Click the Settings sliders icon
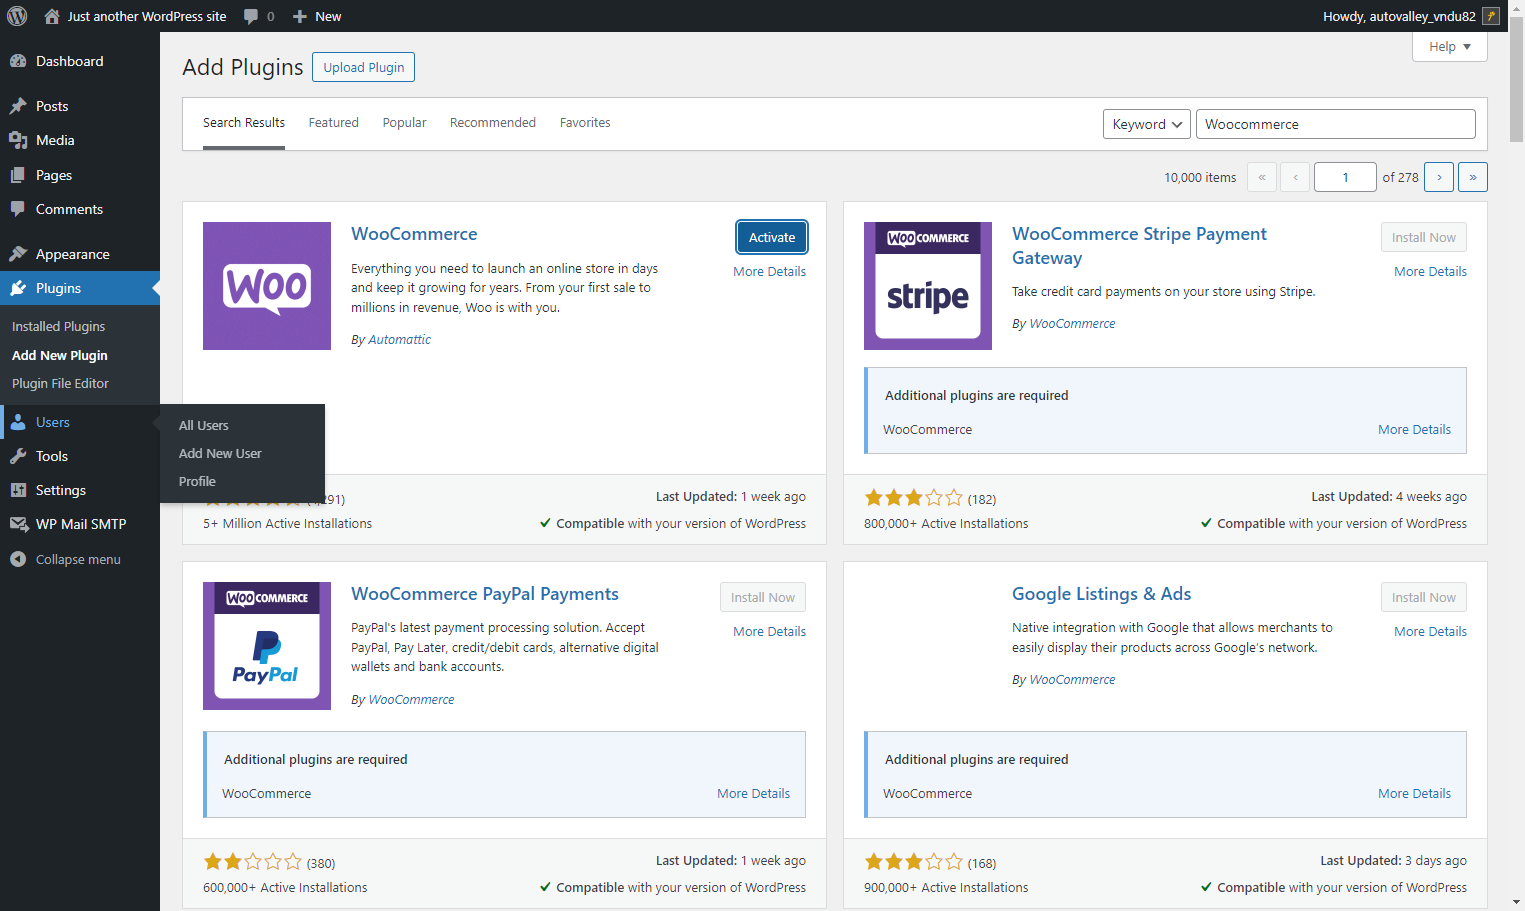 (x=18, y=490)
